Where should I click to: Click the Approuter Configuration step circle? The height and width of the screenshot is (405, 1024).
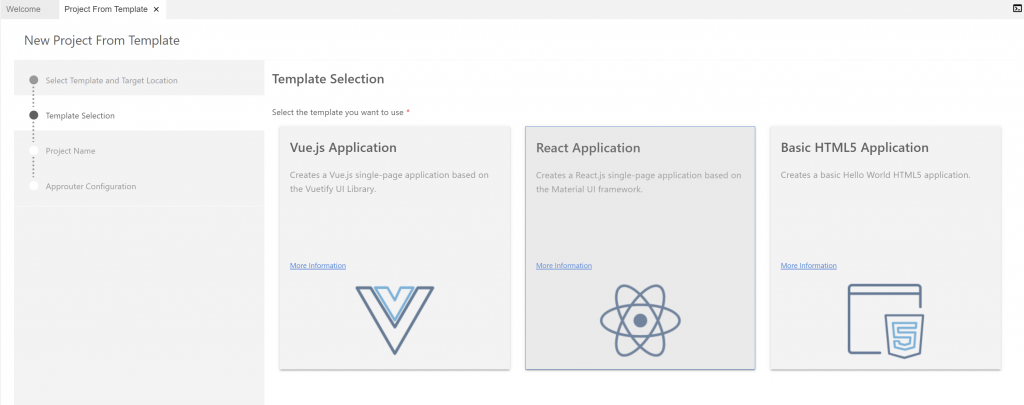(34, 186)
